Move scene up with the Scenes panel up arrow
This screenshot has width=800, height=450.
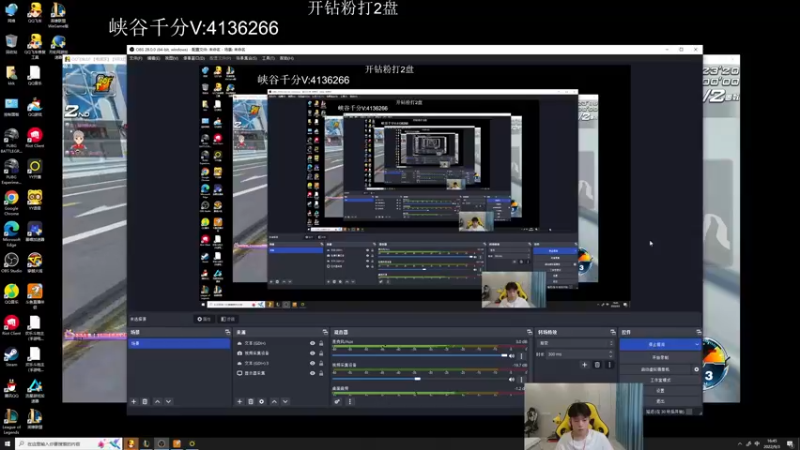[157, 402]
